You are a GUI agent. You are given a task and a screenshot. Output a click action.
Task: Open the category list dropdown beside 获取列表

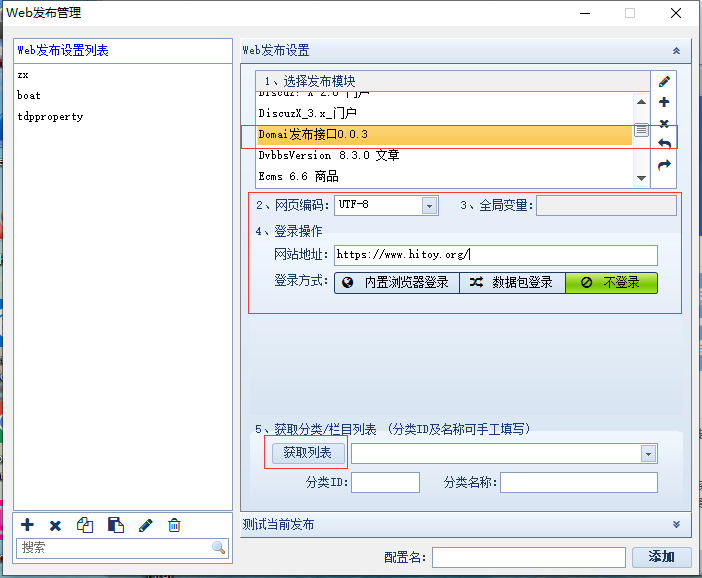[x=649, y=454]
